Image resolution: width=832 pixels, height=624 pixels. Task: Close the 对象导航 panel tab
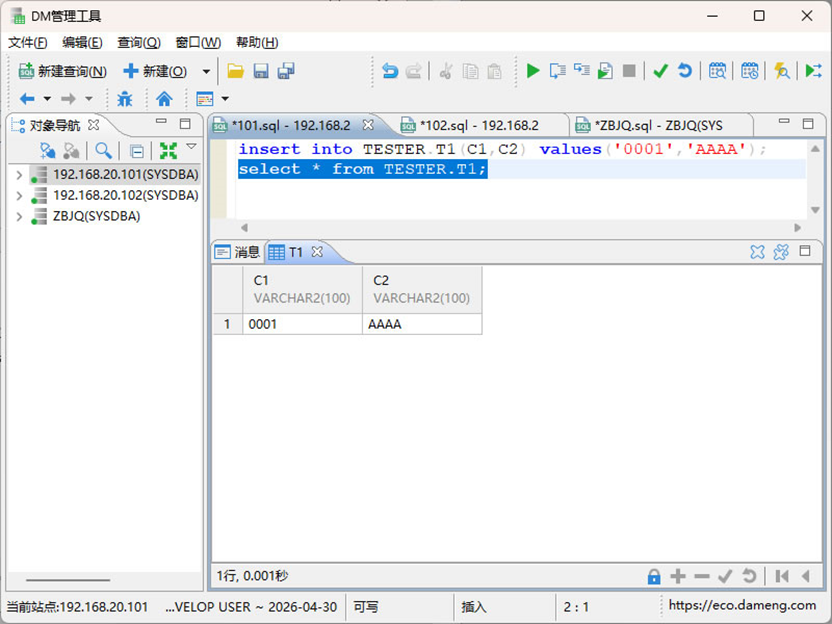pos(93,125)
